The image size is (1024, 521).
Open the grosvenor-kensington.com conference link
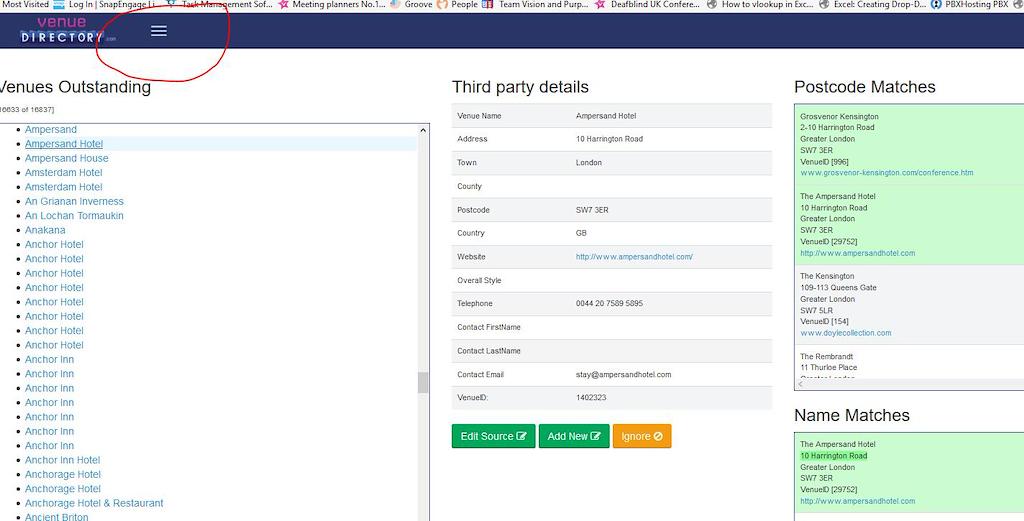pos(887,172)
